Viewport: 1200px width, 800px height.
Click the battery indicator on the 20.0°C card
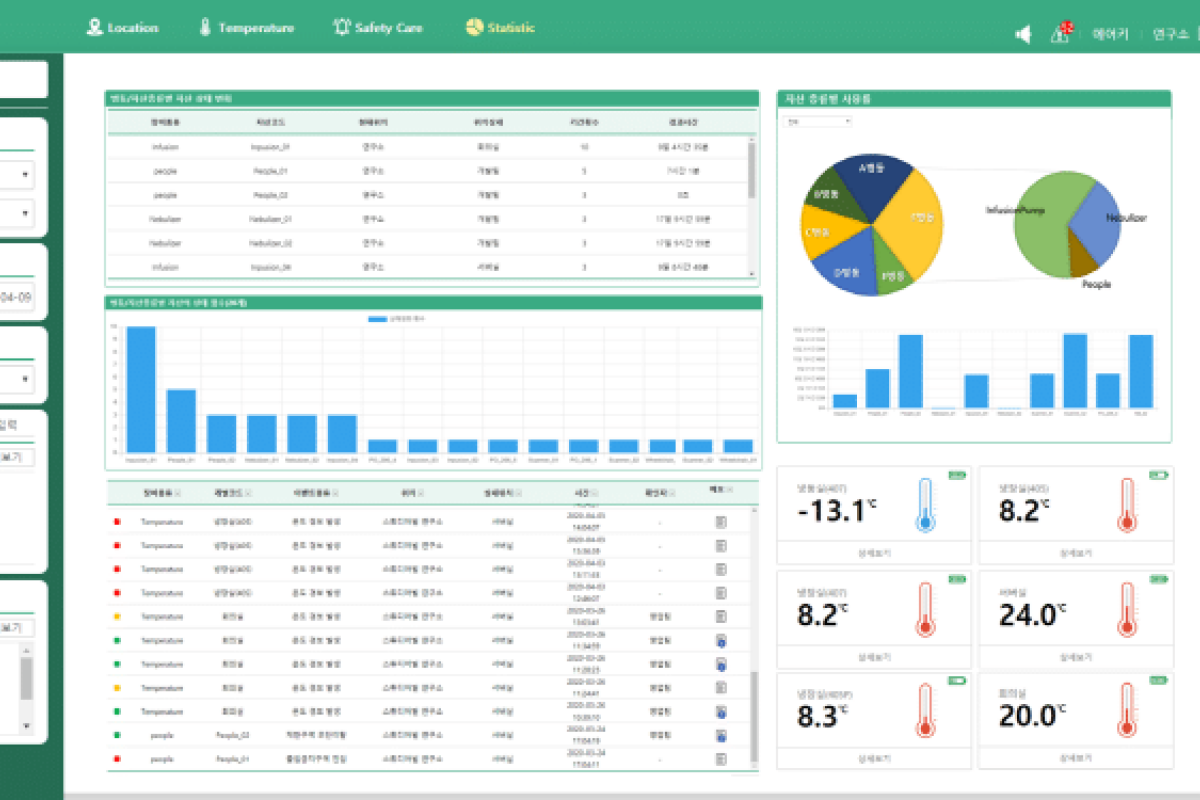[x=1159, y=681]
